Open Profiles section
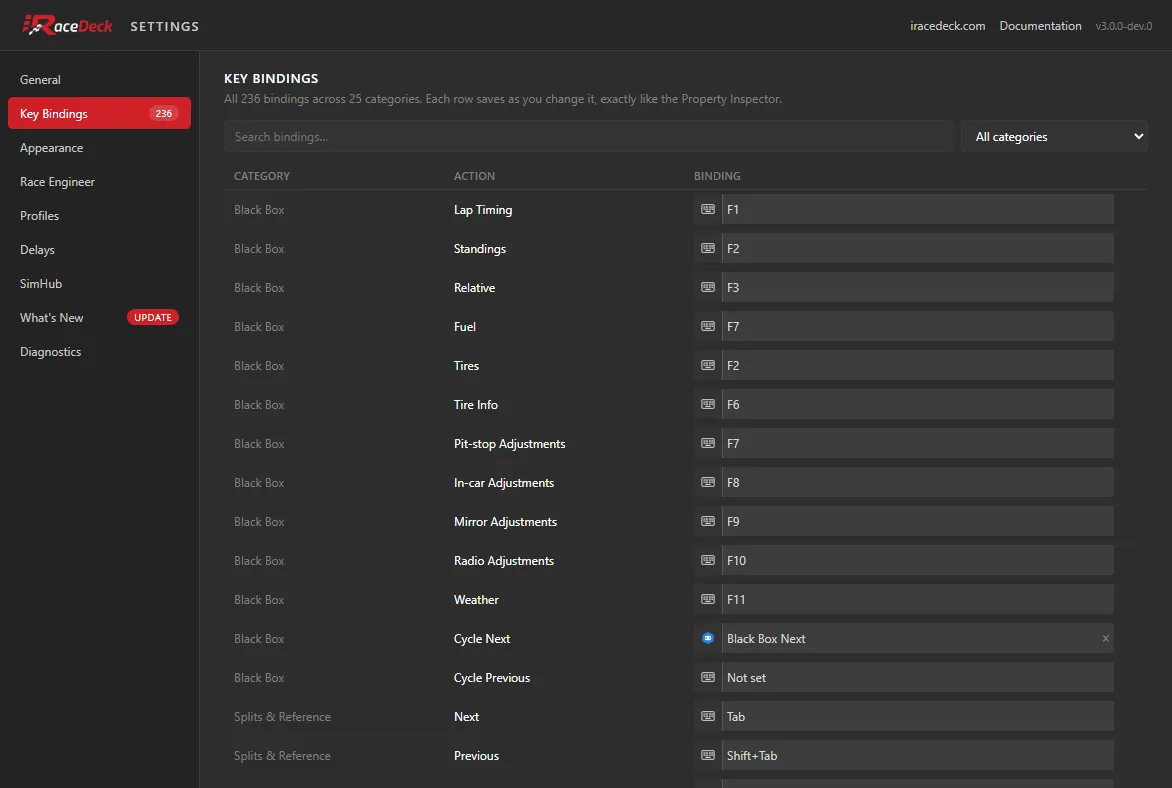This screenshot has height=788, width=1172. pyautogui.click(x=99, y=215)
